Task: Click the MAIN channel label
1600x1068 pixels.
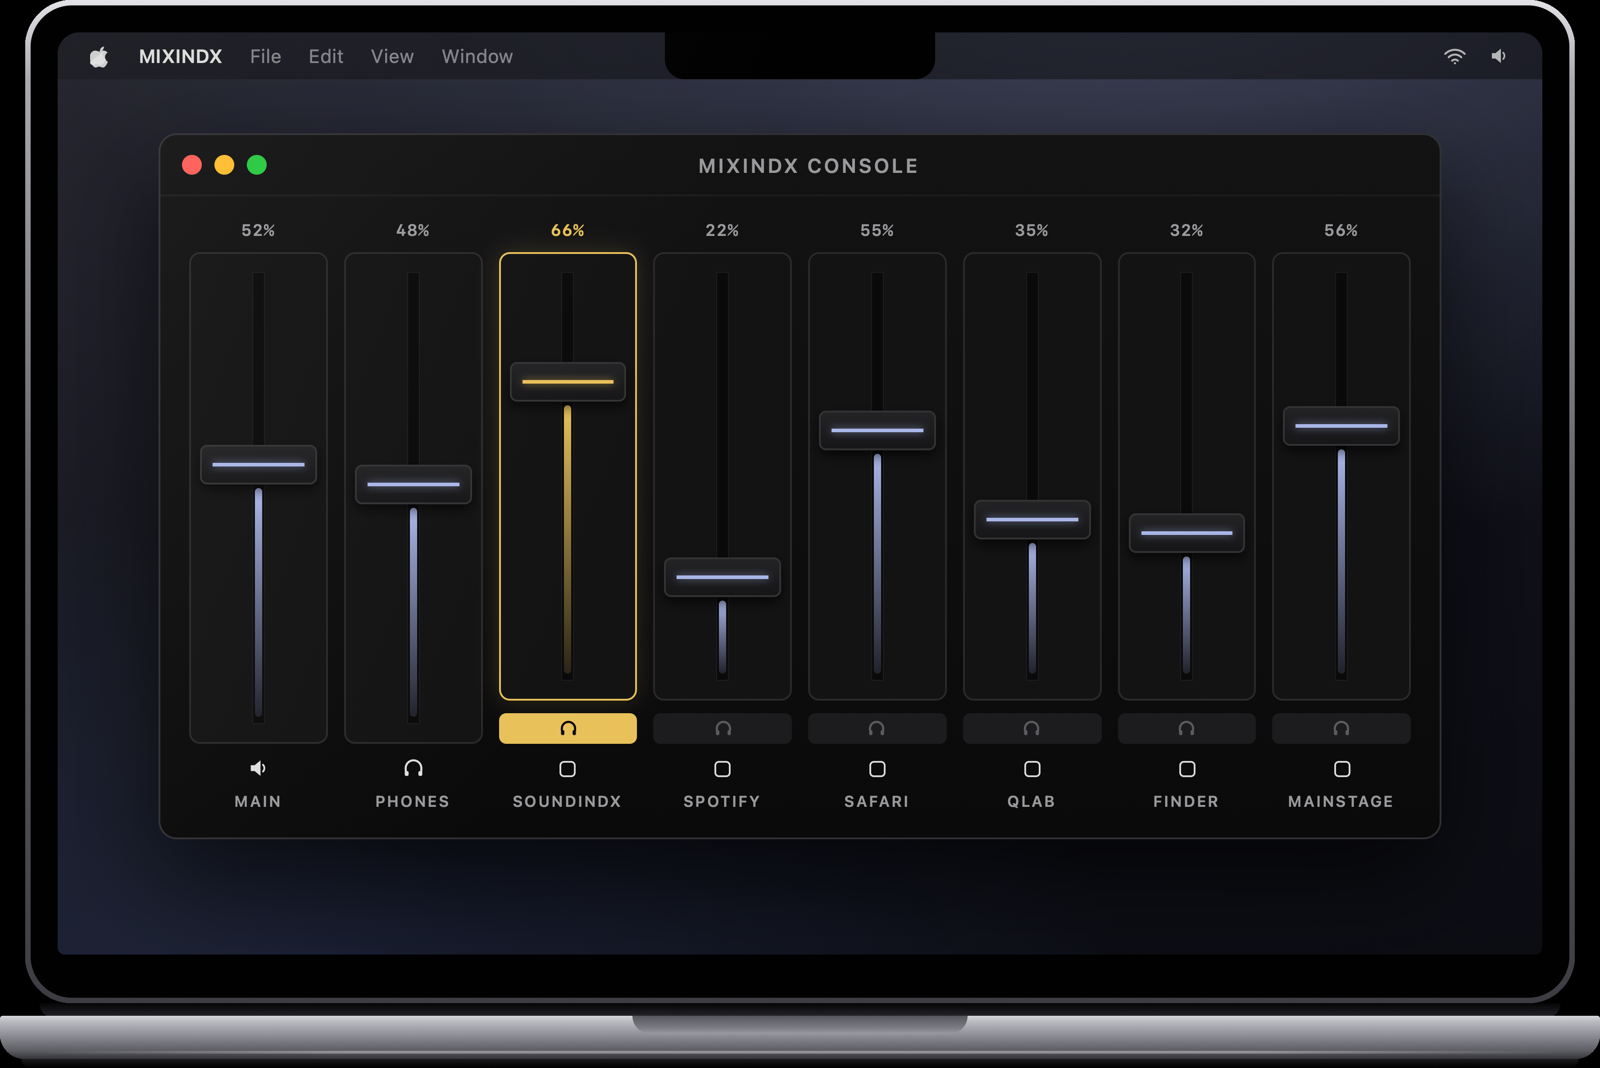Action: click(x=258, y=802)
